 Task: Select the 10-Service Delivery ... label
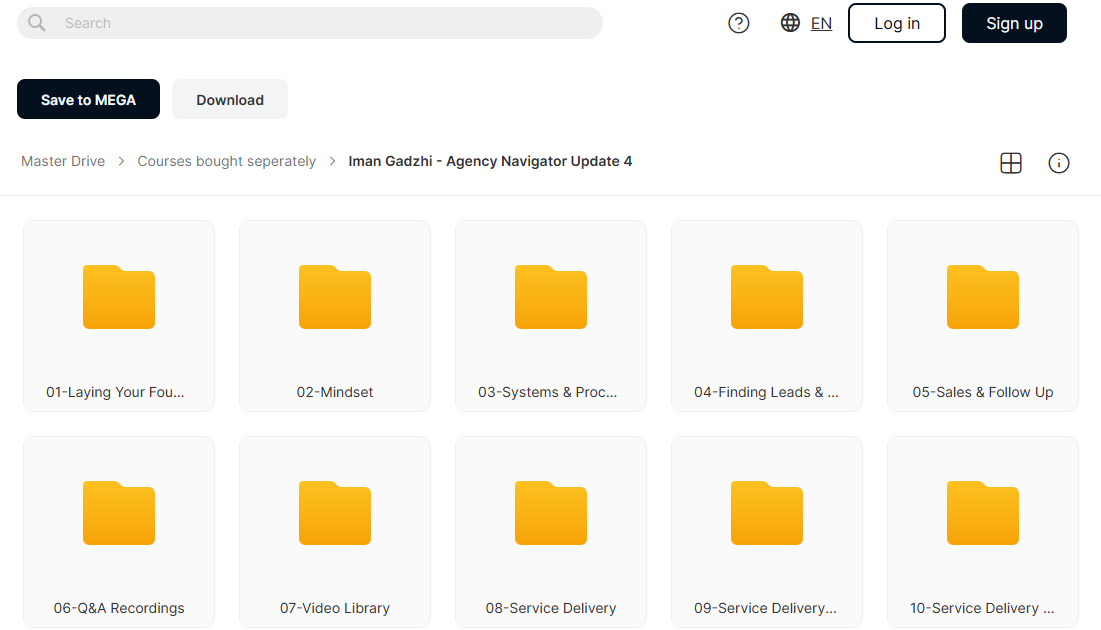[982, 608]
